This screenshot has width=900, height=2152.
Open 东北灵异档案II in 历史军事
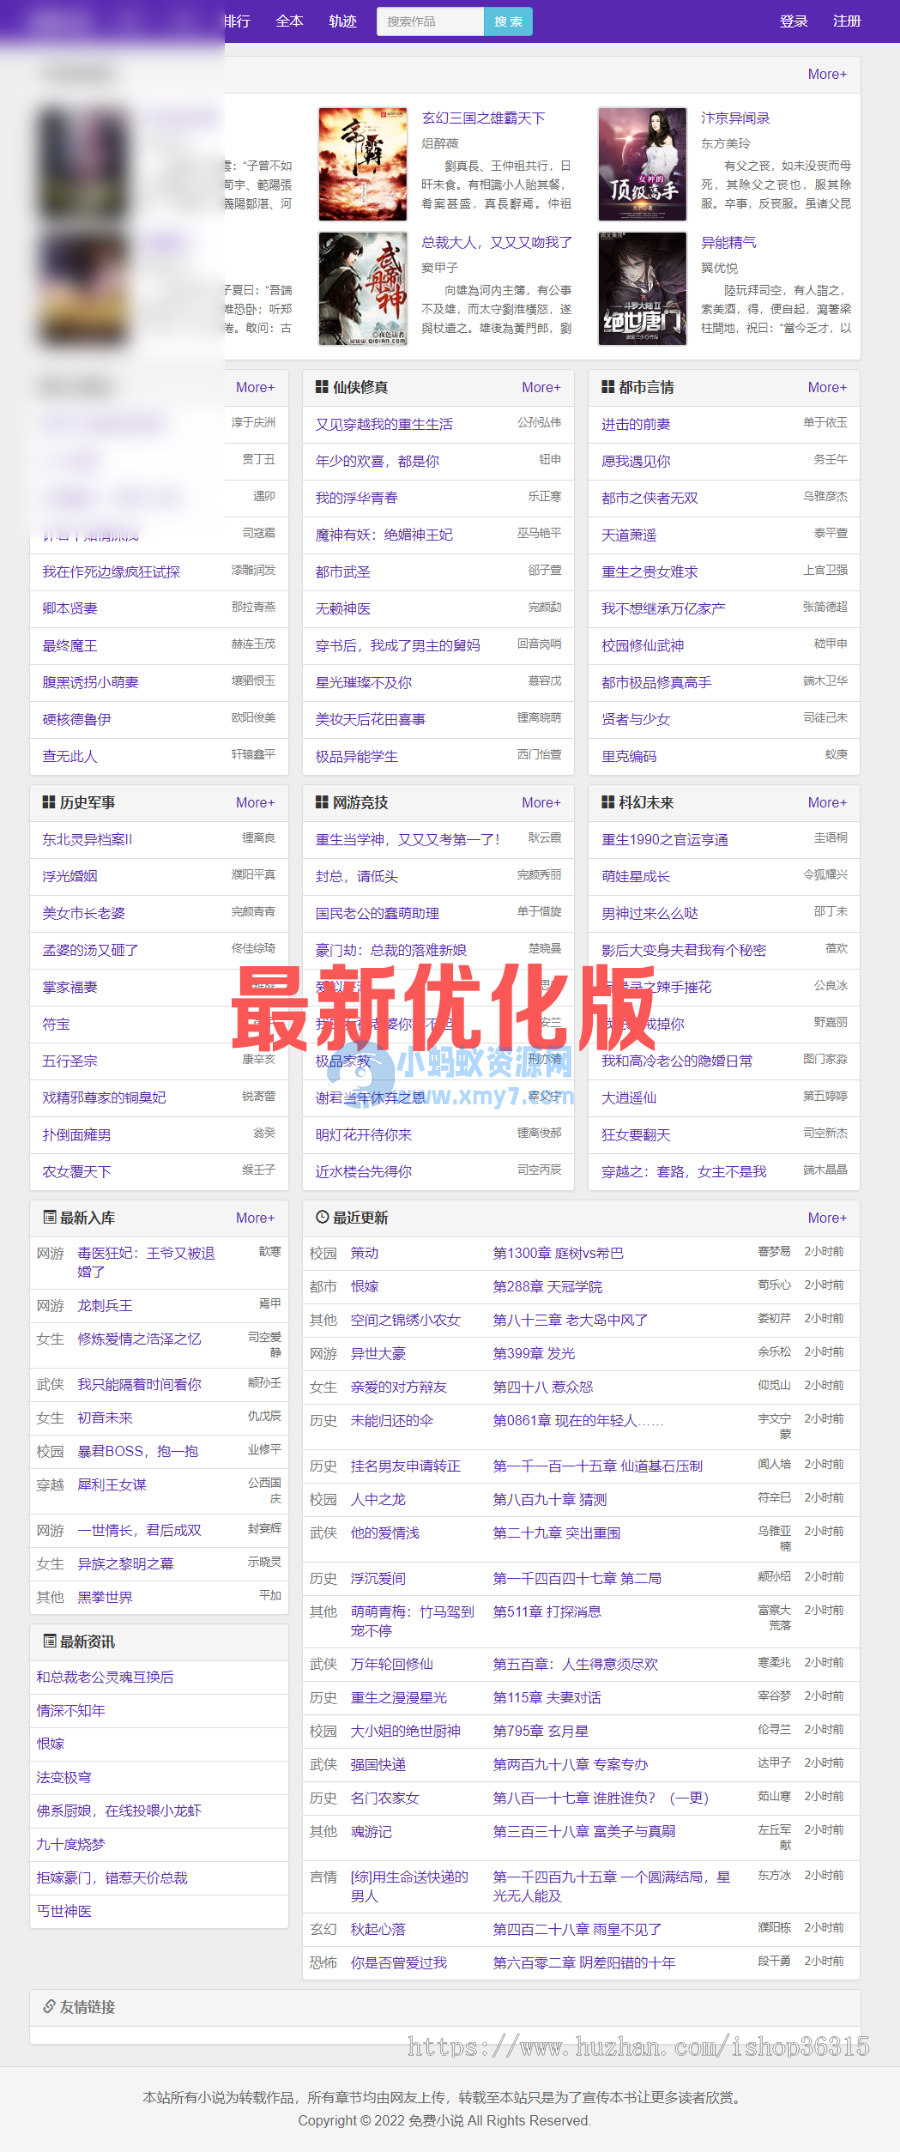87,839
